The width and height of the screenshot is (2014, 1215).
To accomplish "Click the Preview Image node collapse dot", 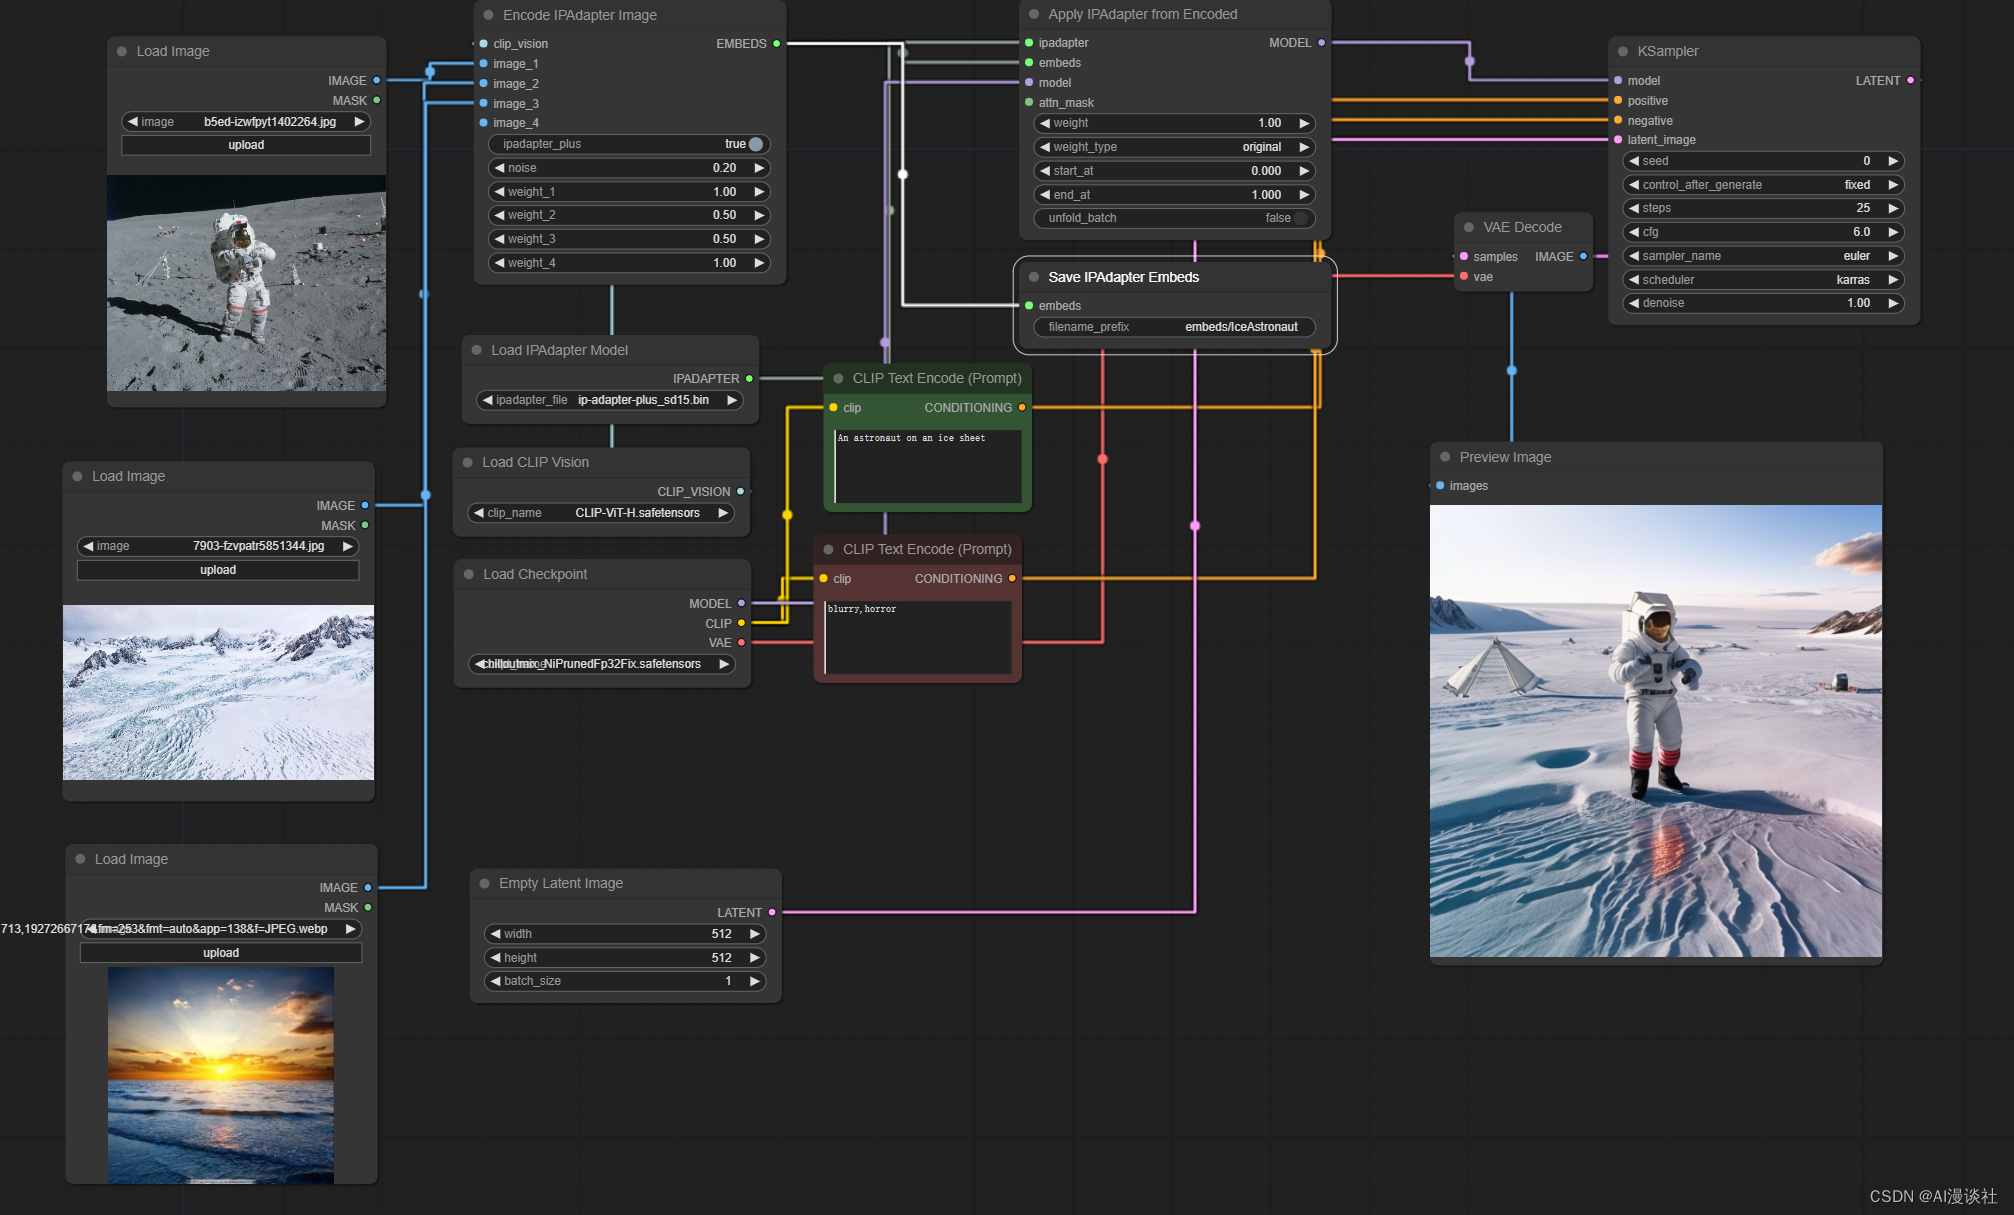I will tap(1444, 457).
